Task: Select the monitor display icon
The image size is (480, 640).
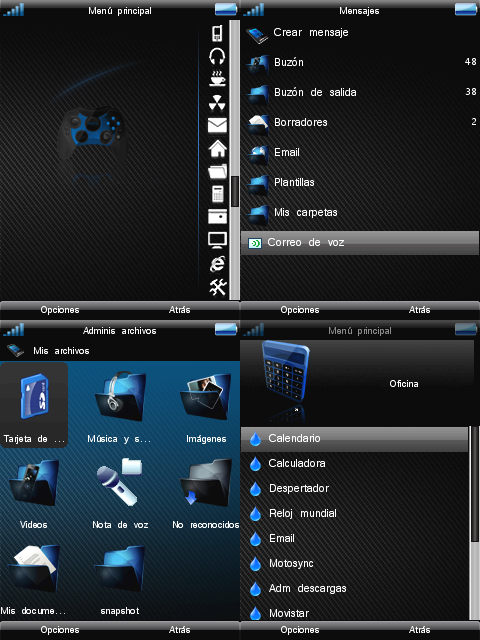Action: click(217, 240)
